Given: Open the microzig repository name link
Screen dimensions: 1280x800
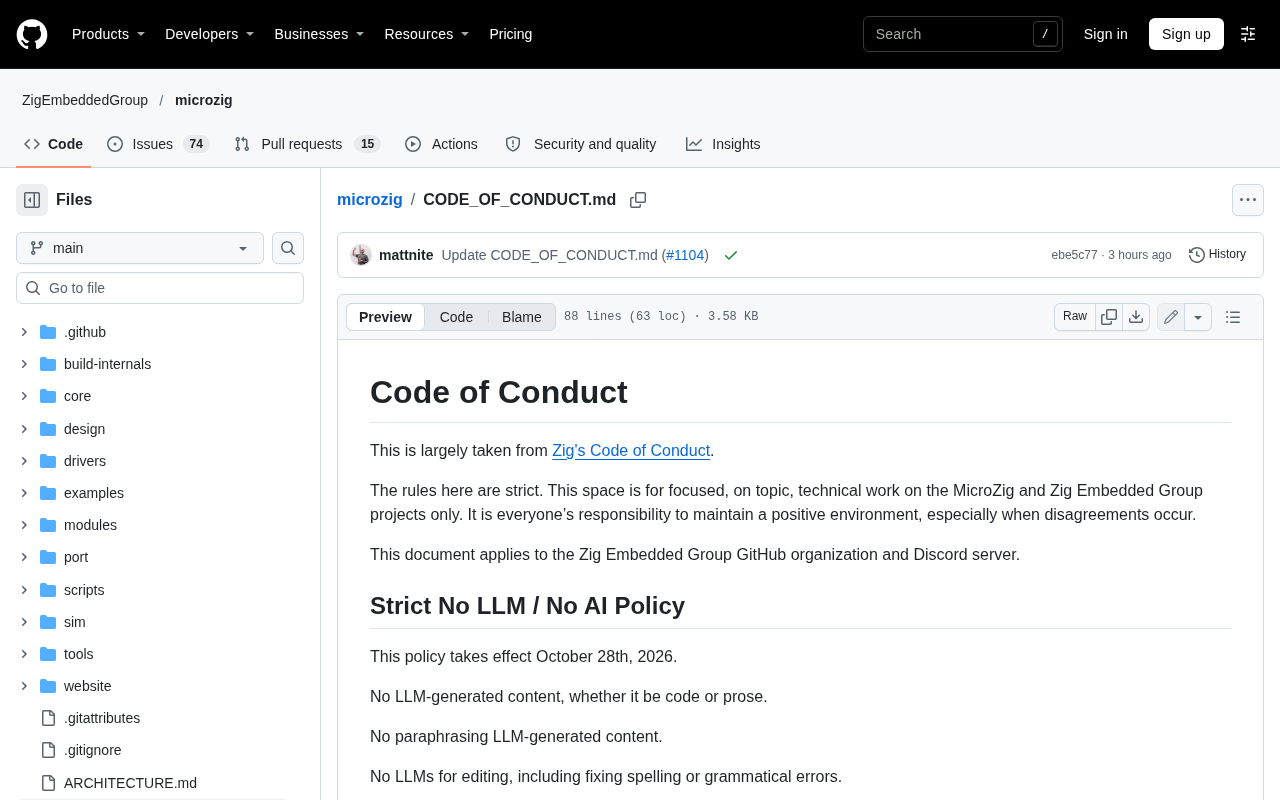Looking at the screenshot, I should pyautogui.click(x=204, y=100).
